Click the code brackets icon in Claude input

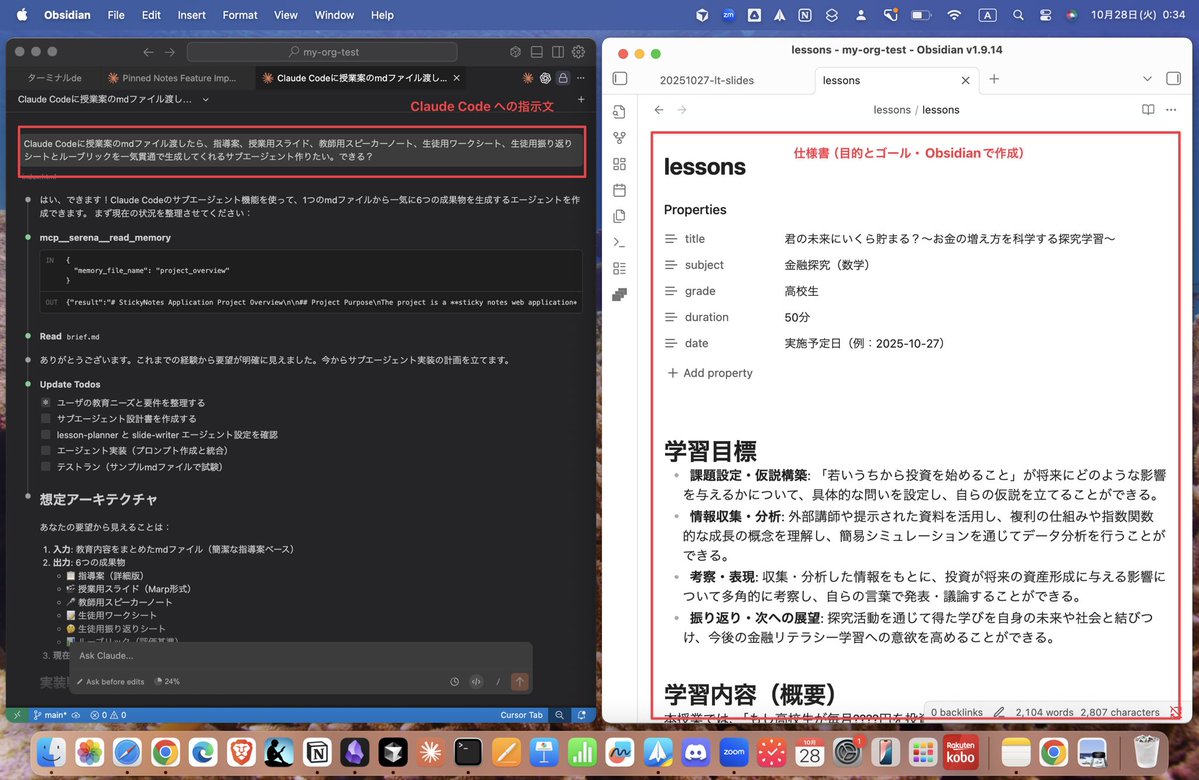pos(476,681)
